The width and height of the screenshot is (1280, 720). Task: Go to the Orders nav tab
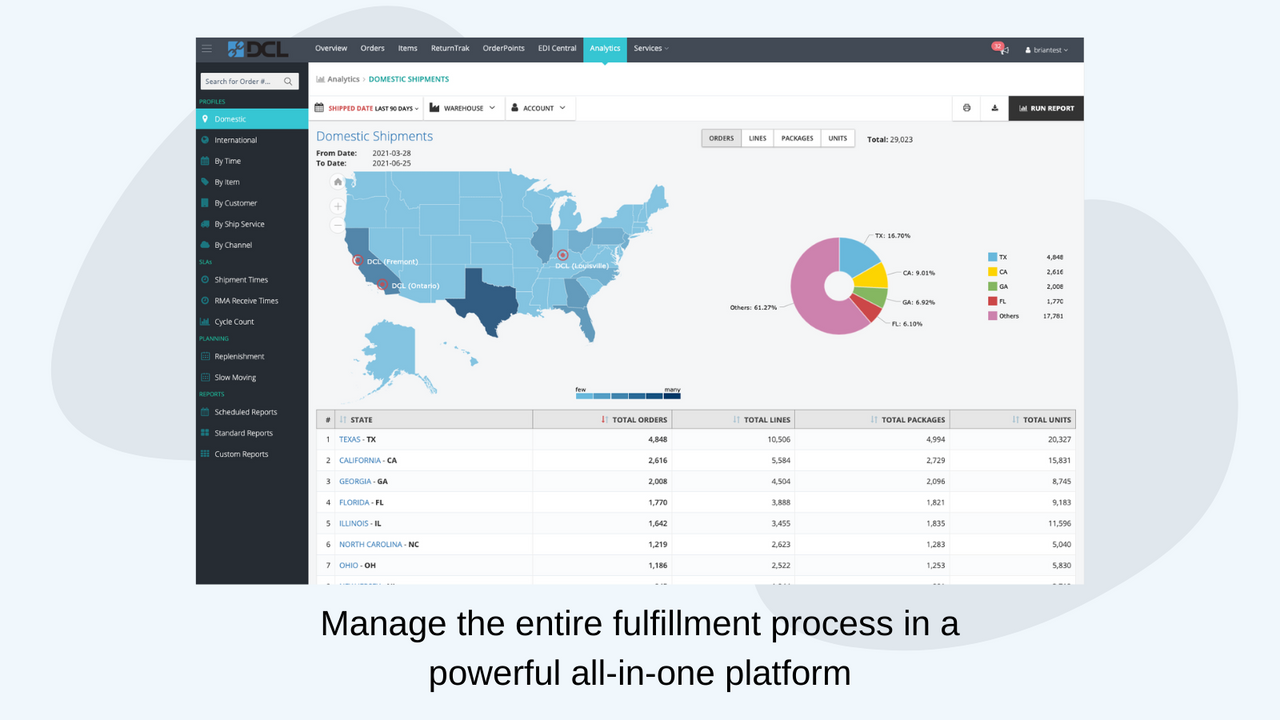[372, 48]
